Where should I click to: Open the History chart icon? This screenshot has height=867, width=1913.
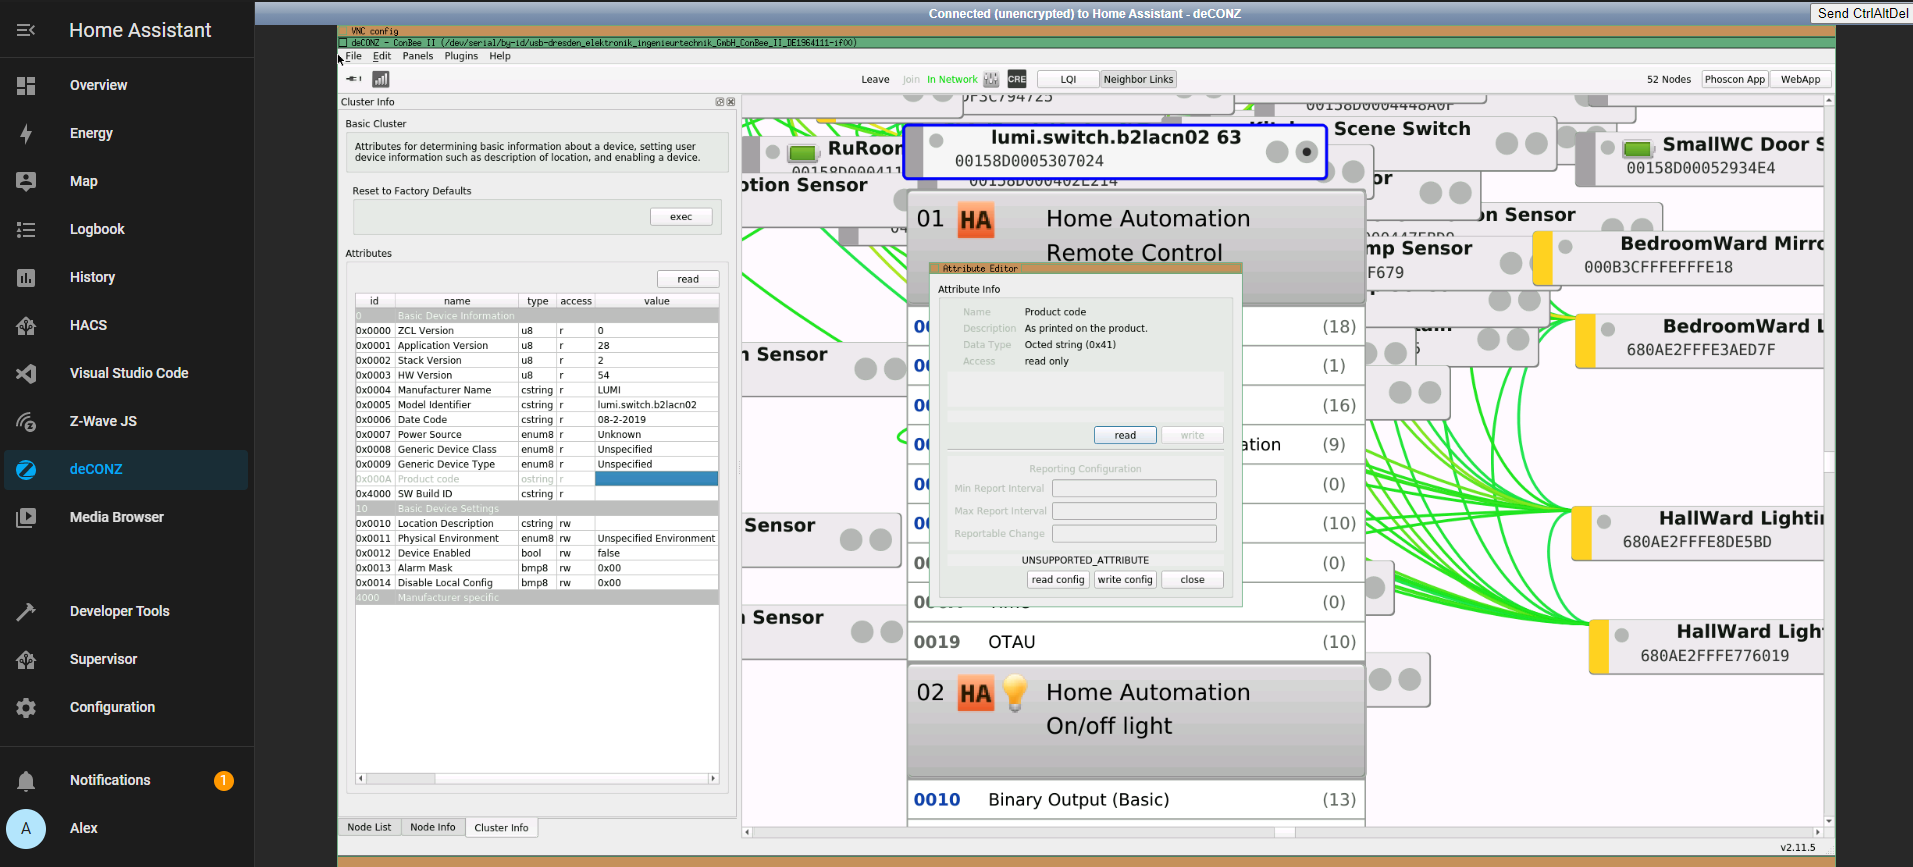coord(26,278)
